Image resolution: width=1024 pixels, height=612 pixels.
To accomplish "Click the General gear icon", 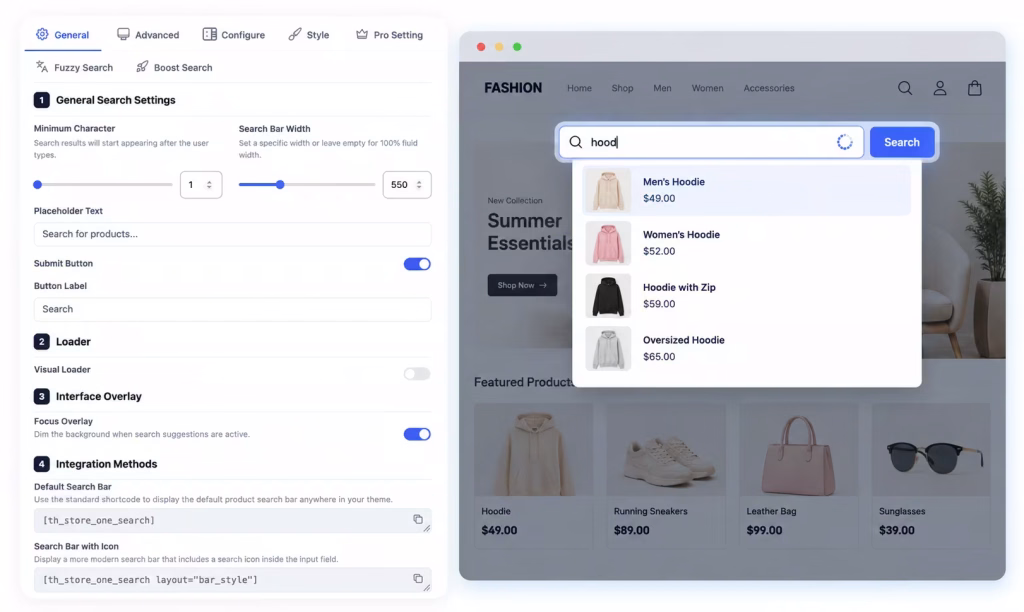I will pyautogui.click(x=42, y=34).
